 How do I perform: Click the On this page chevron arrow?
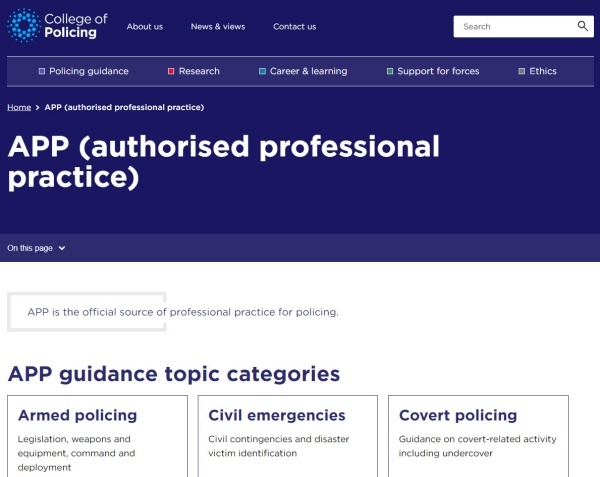pyautogui.click(x=62, y=248)
